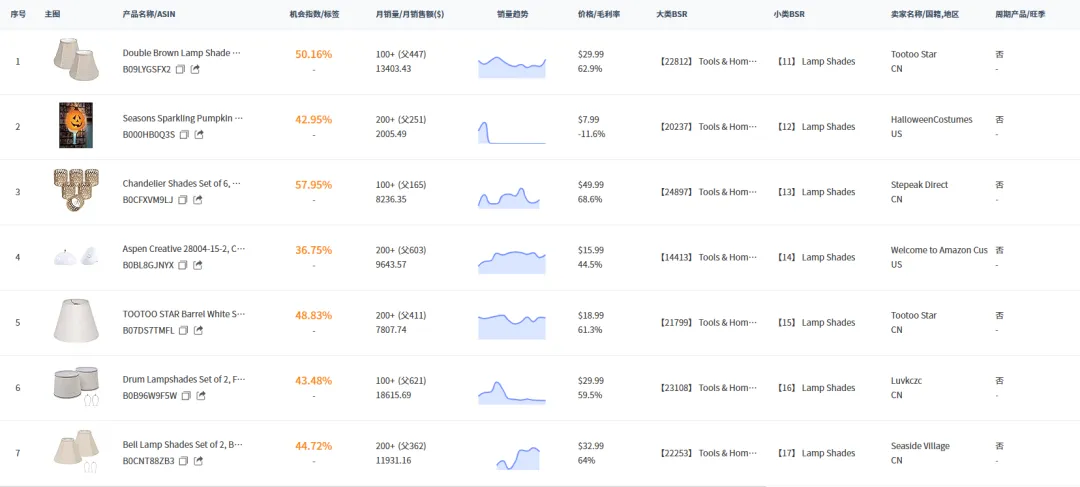The height and width of the screenshot is (487, 1080).
Task: Open the TOOTOO STAR Barrel White thumbnail
Action: (76, 321)
